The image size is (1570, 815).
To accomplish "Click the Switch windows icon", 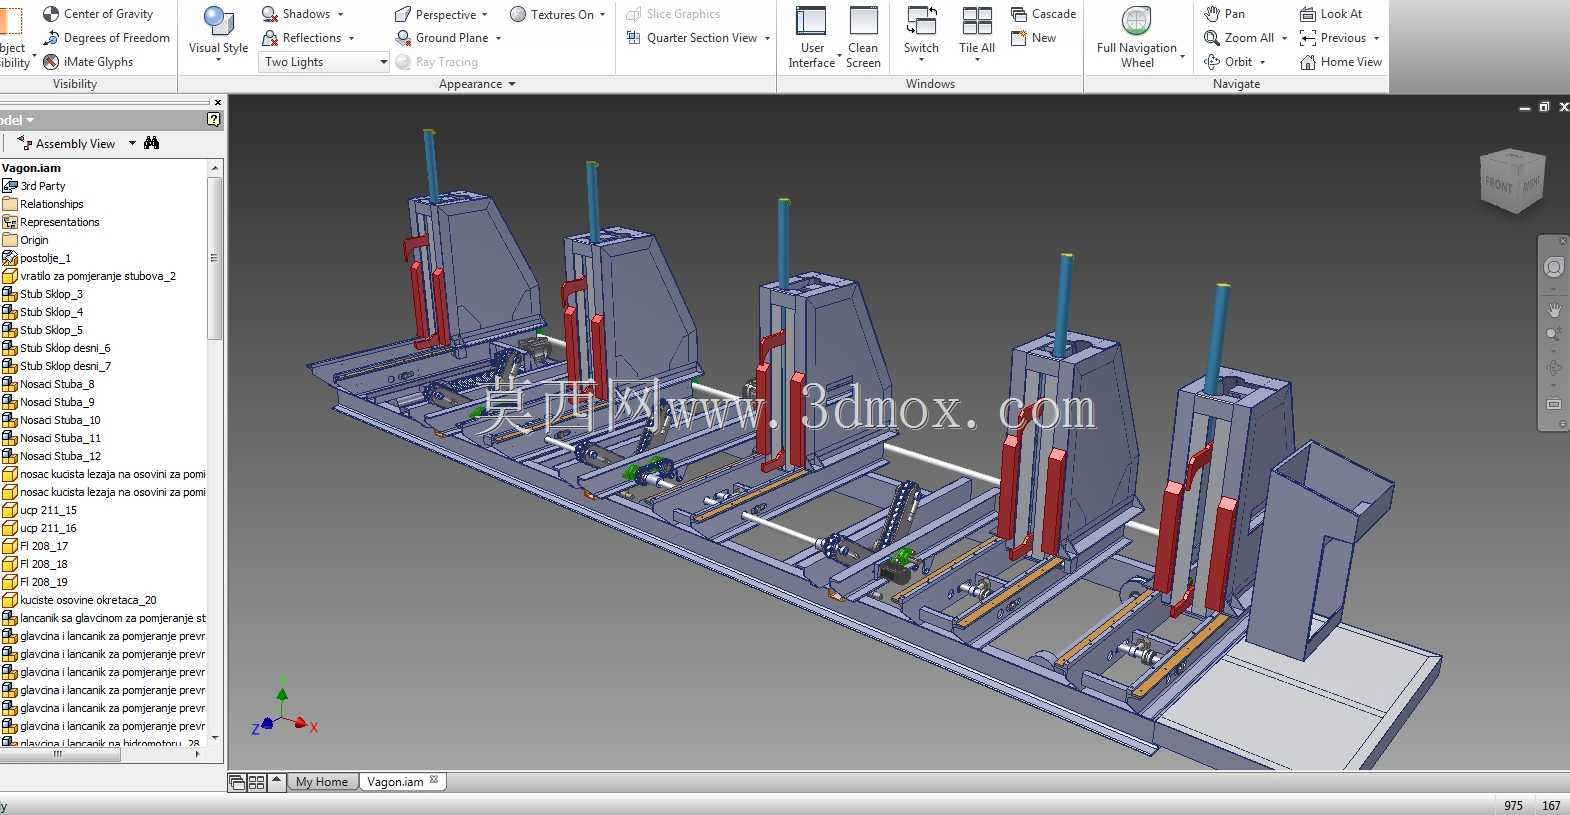I will [921, 20].
